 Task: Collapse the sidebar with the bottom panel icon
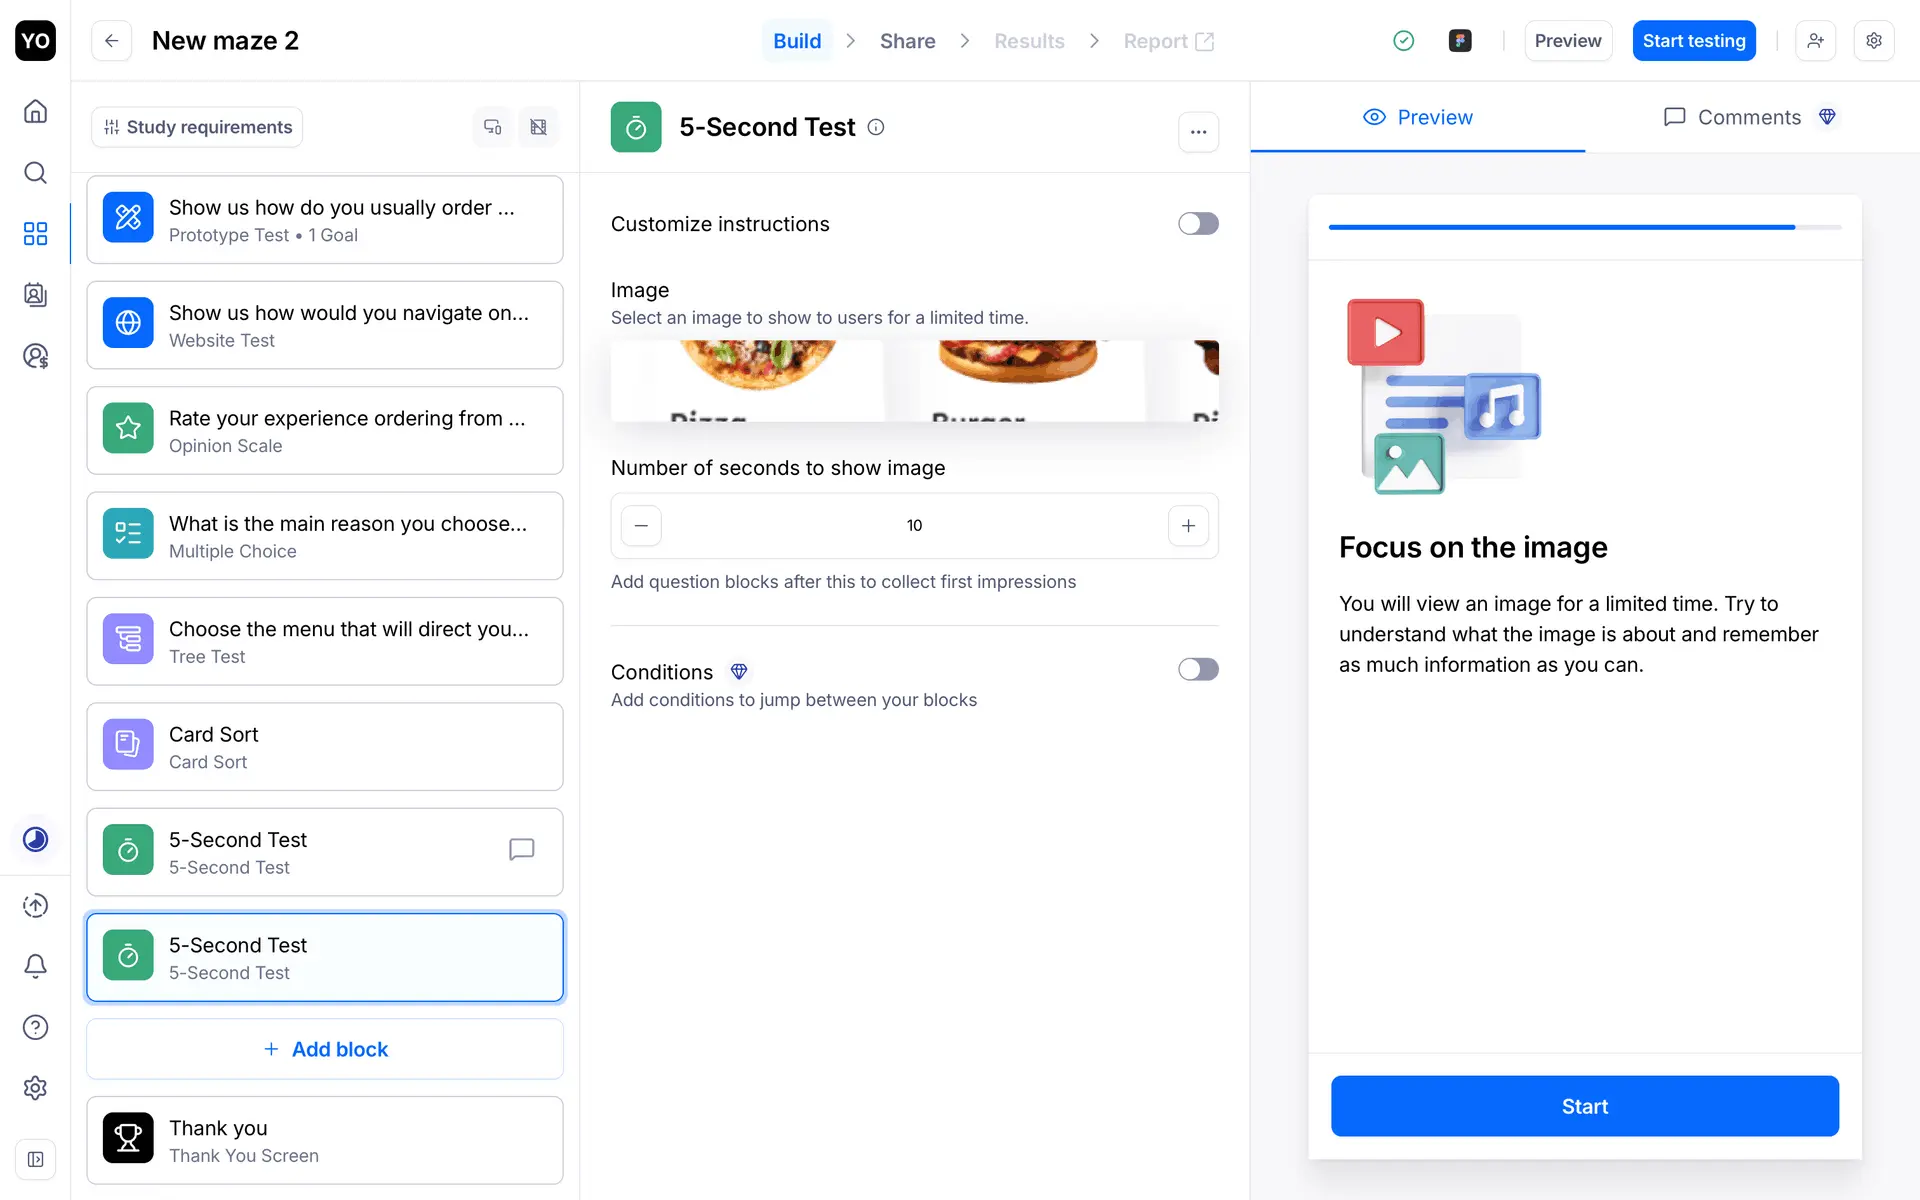35,1159
